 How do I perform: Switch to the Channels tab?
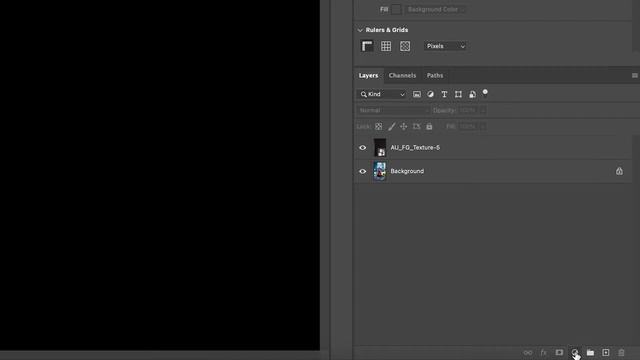pos(402,76)
